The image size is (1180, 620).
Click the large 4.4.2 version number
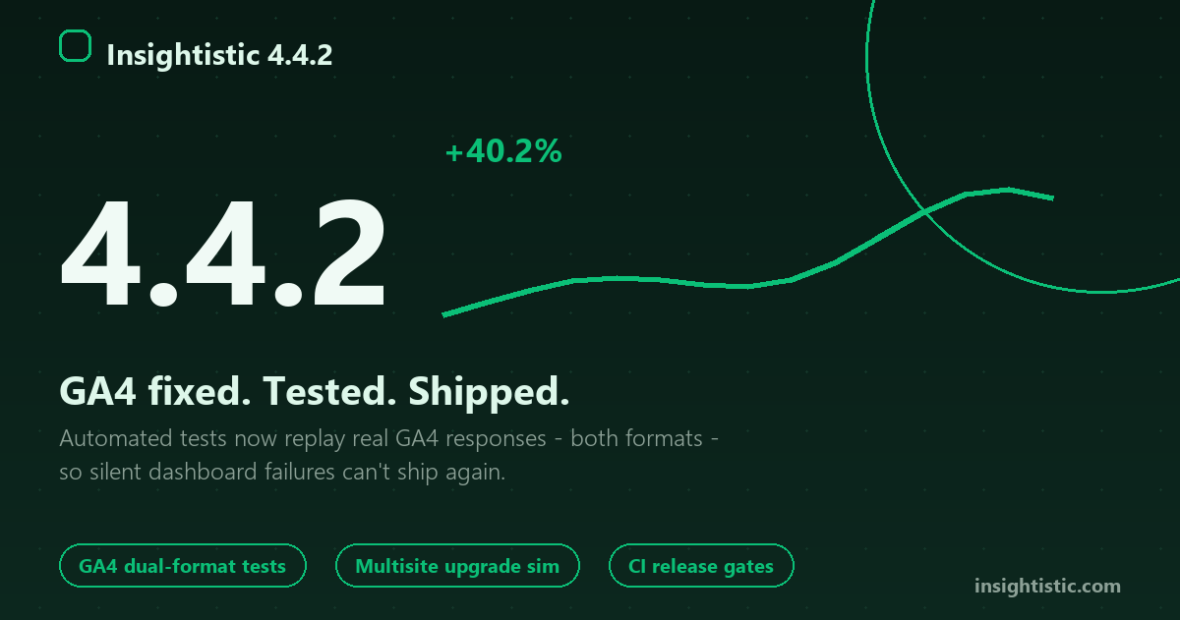point(224,254)
